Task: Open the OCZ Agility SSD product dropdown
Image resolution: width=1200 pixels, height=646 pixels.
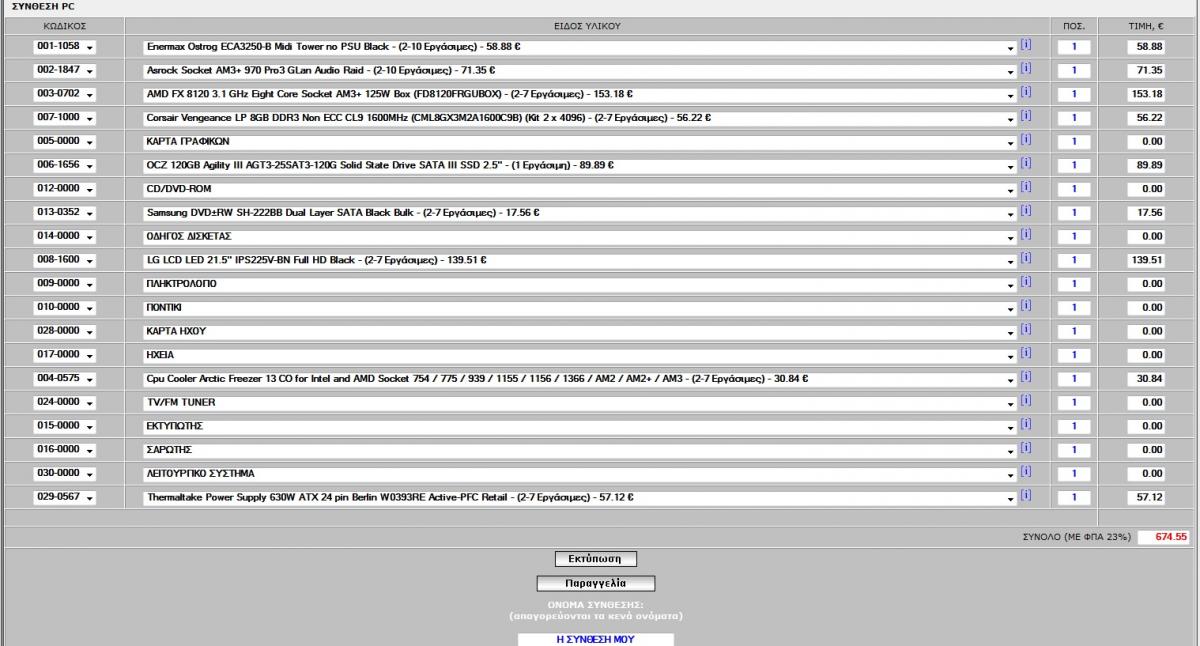Action: [580, 165]
